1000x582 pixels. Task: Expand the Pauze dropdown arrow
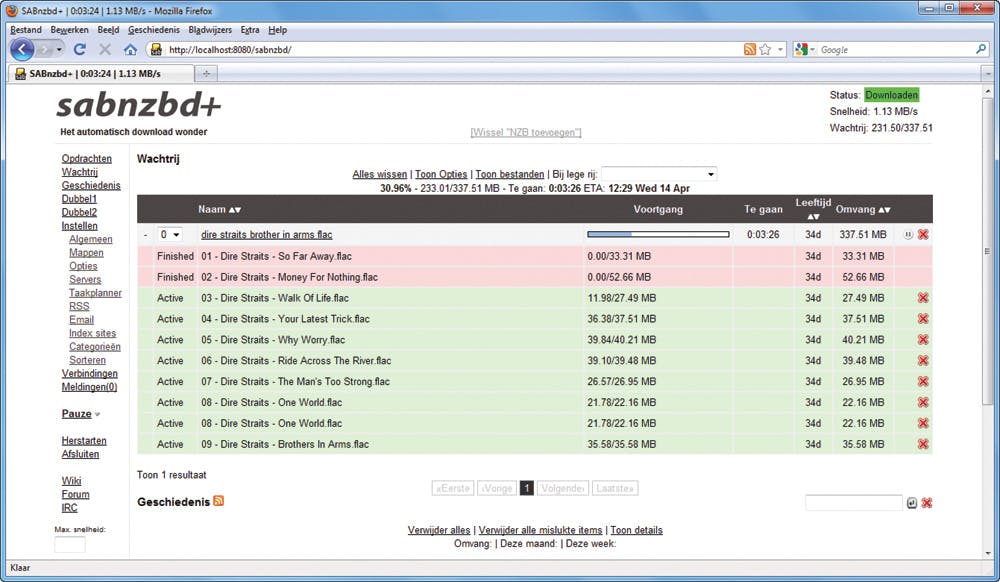tap(98, 414)
